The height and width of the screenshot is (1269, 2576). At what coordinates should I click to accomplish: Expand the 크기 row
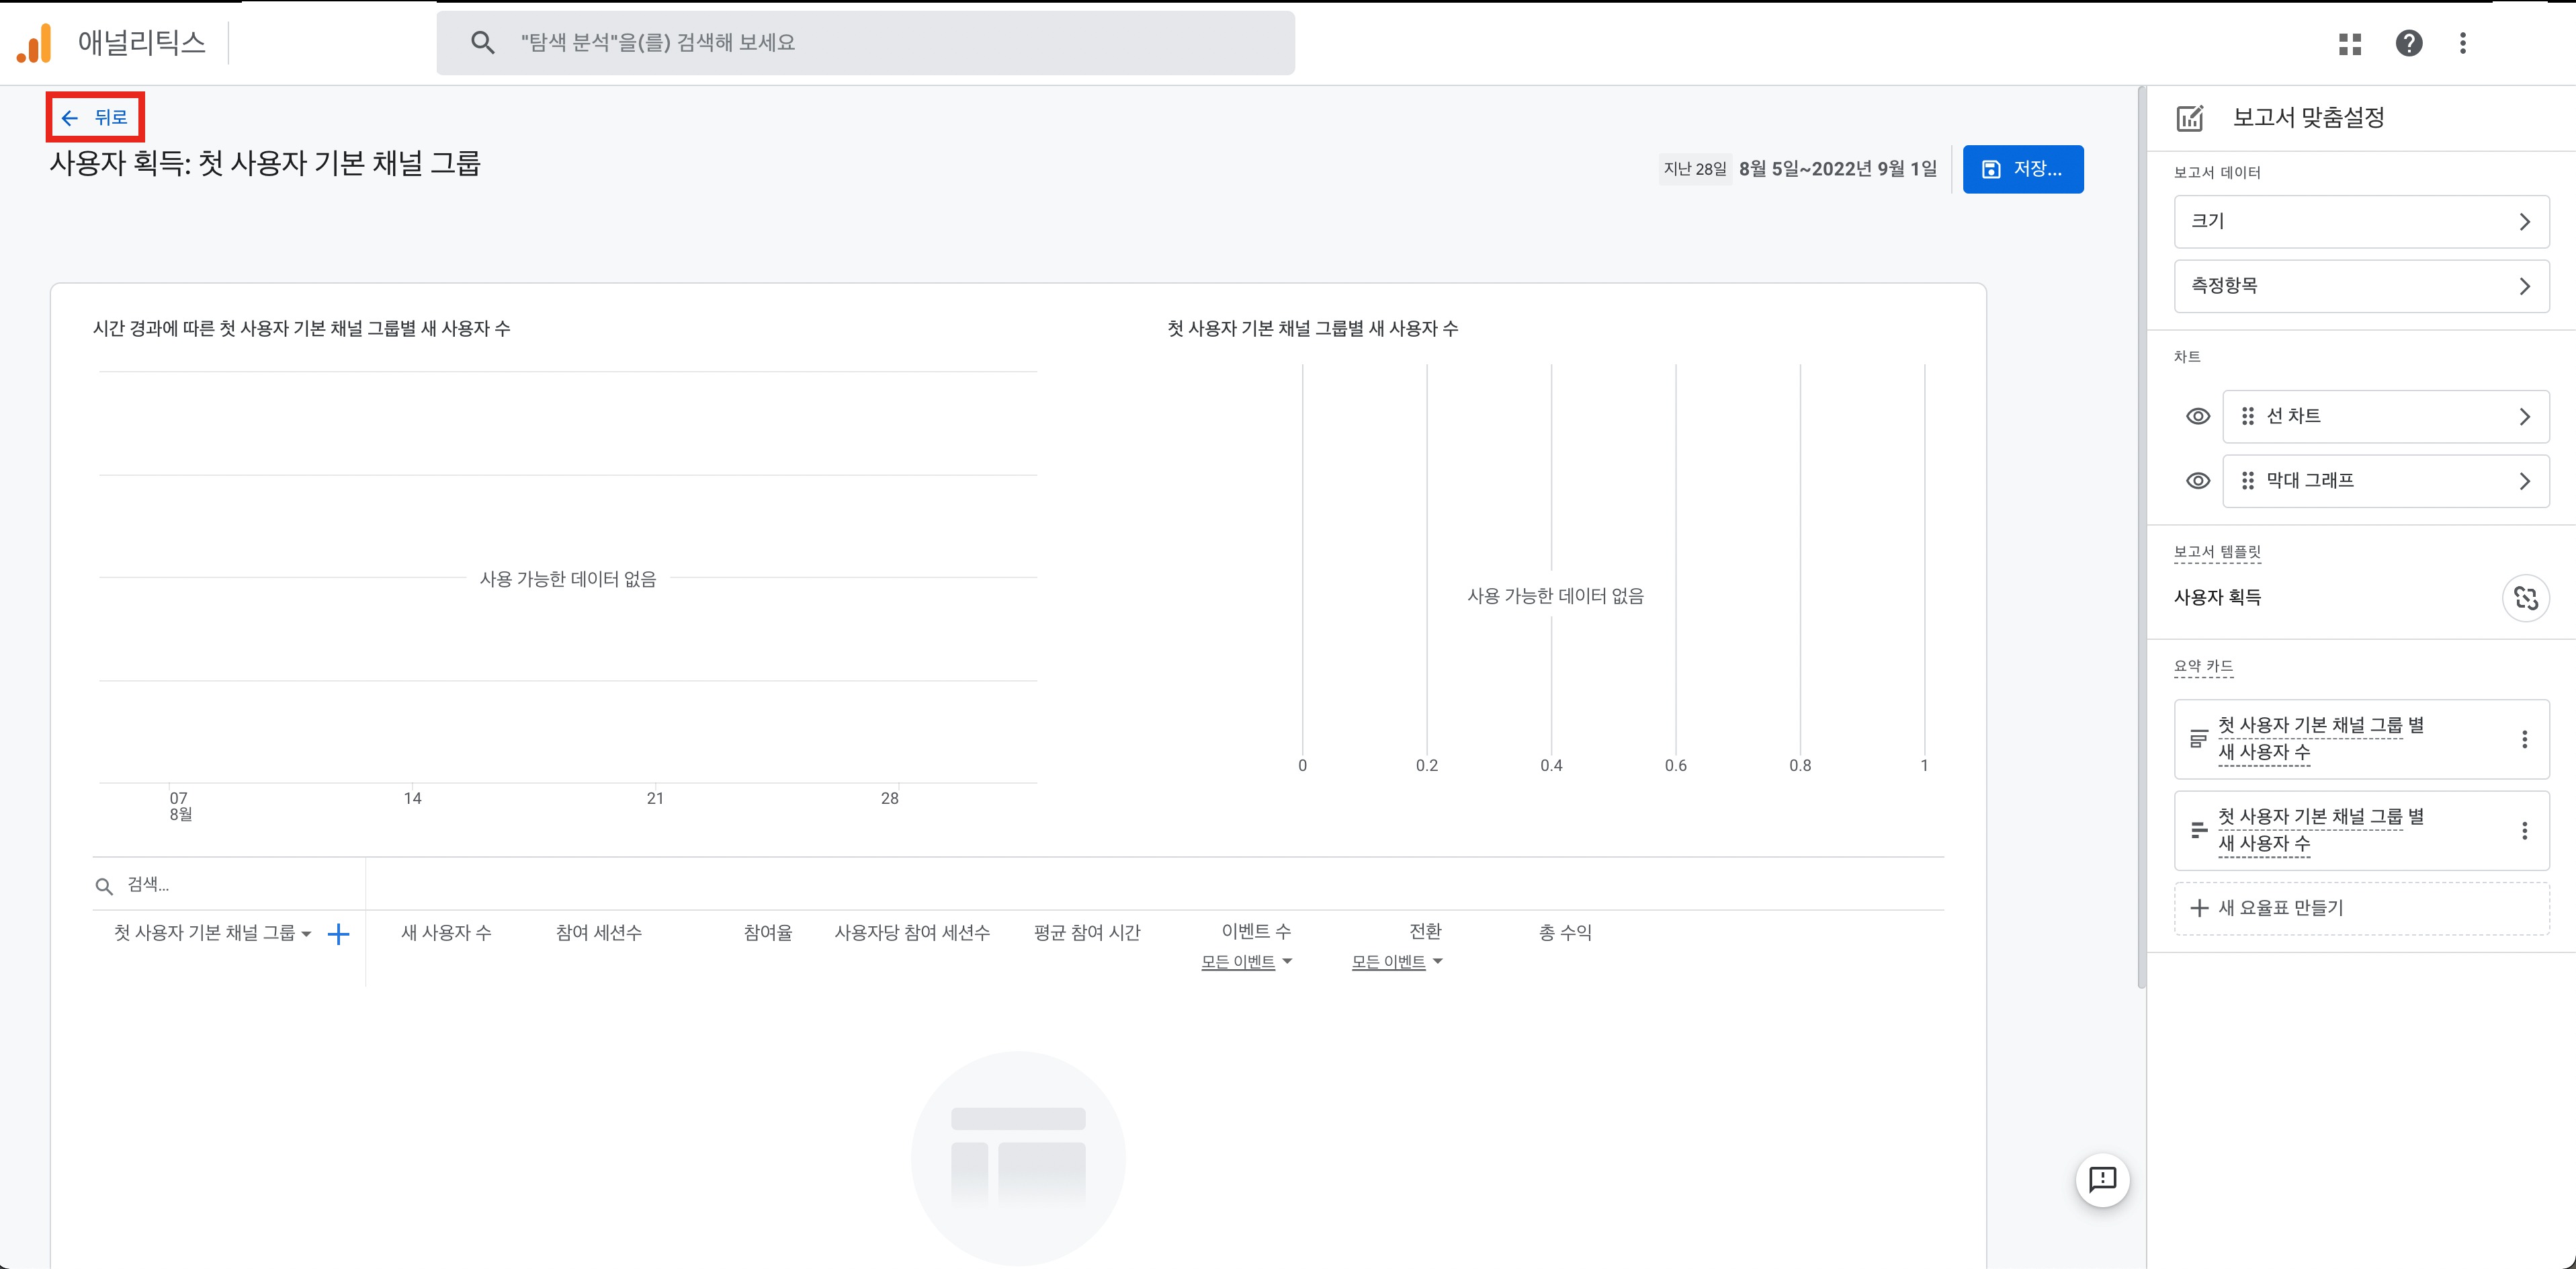click(2361, 221)
